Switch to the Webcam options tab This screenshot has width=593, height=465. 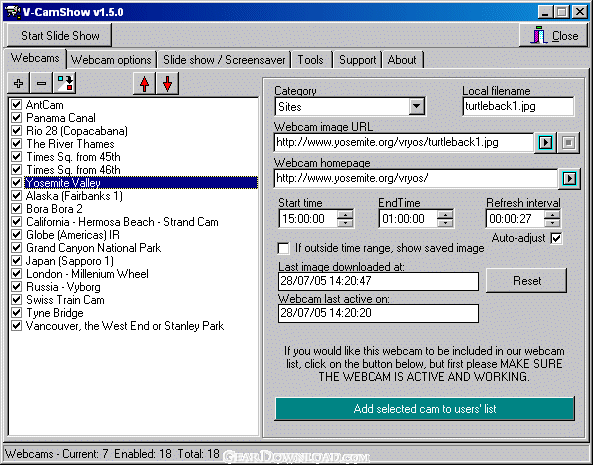111,60
